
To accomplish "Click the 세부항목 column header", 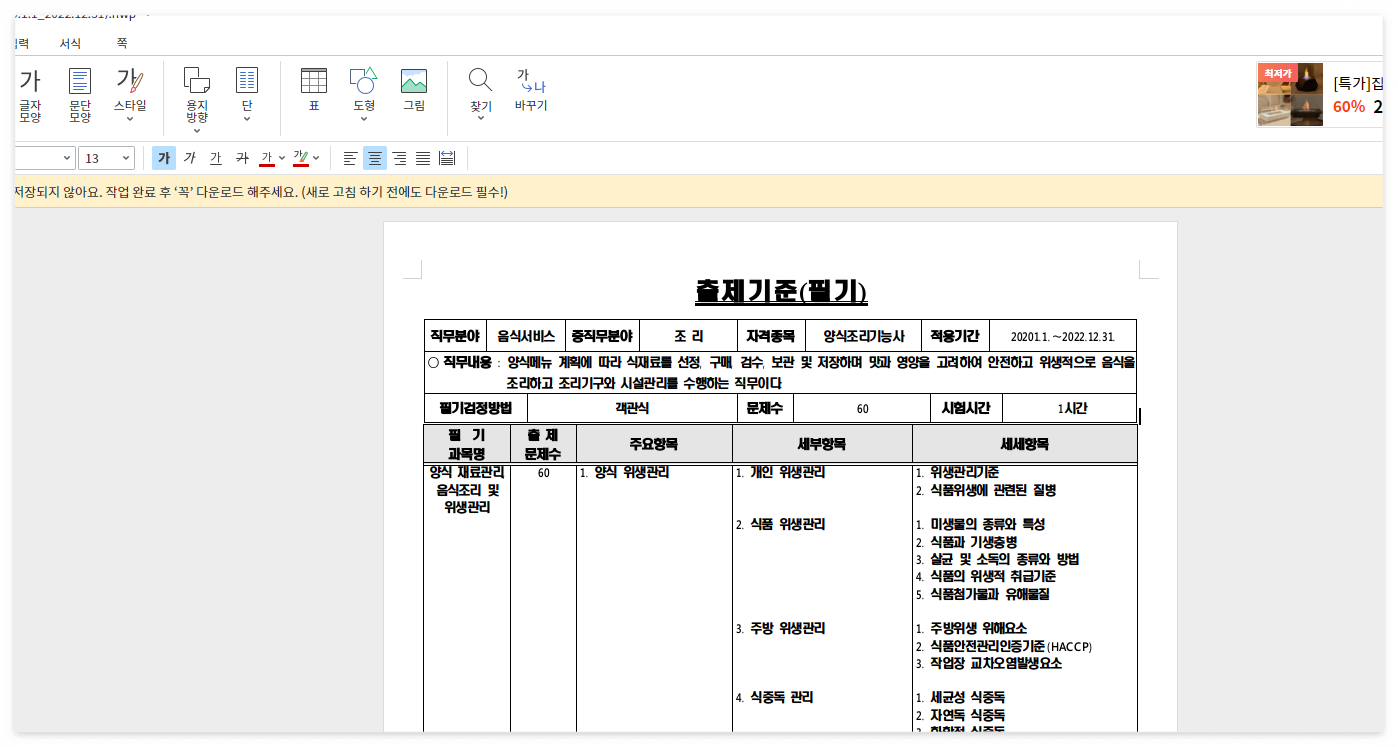I will click(822, 444).
